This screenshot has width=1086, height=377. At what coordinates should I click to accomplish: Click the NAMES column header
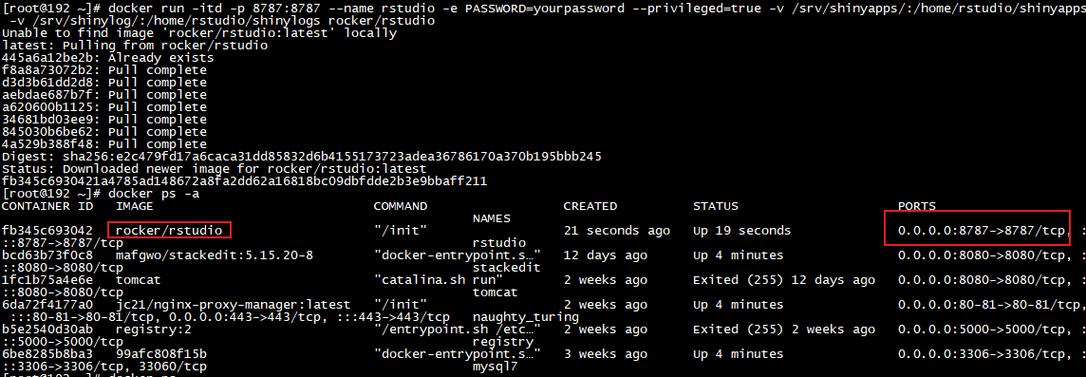click(x=491, y=218)
